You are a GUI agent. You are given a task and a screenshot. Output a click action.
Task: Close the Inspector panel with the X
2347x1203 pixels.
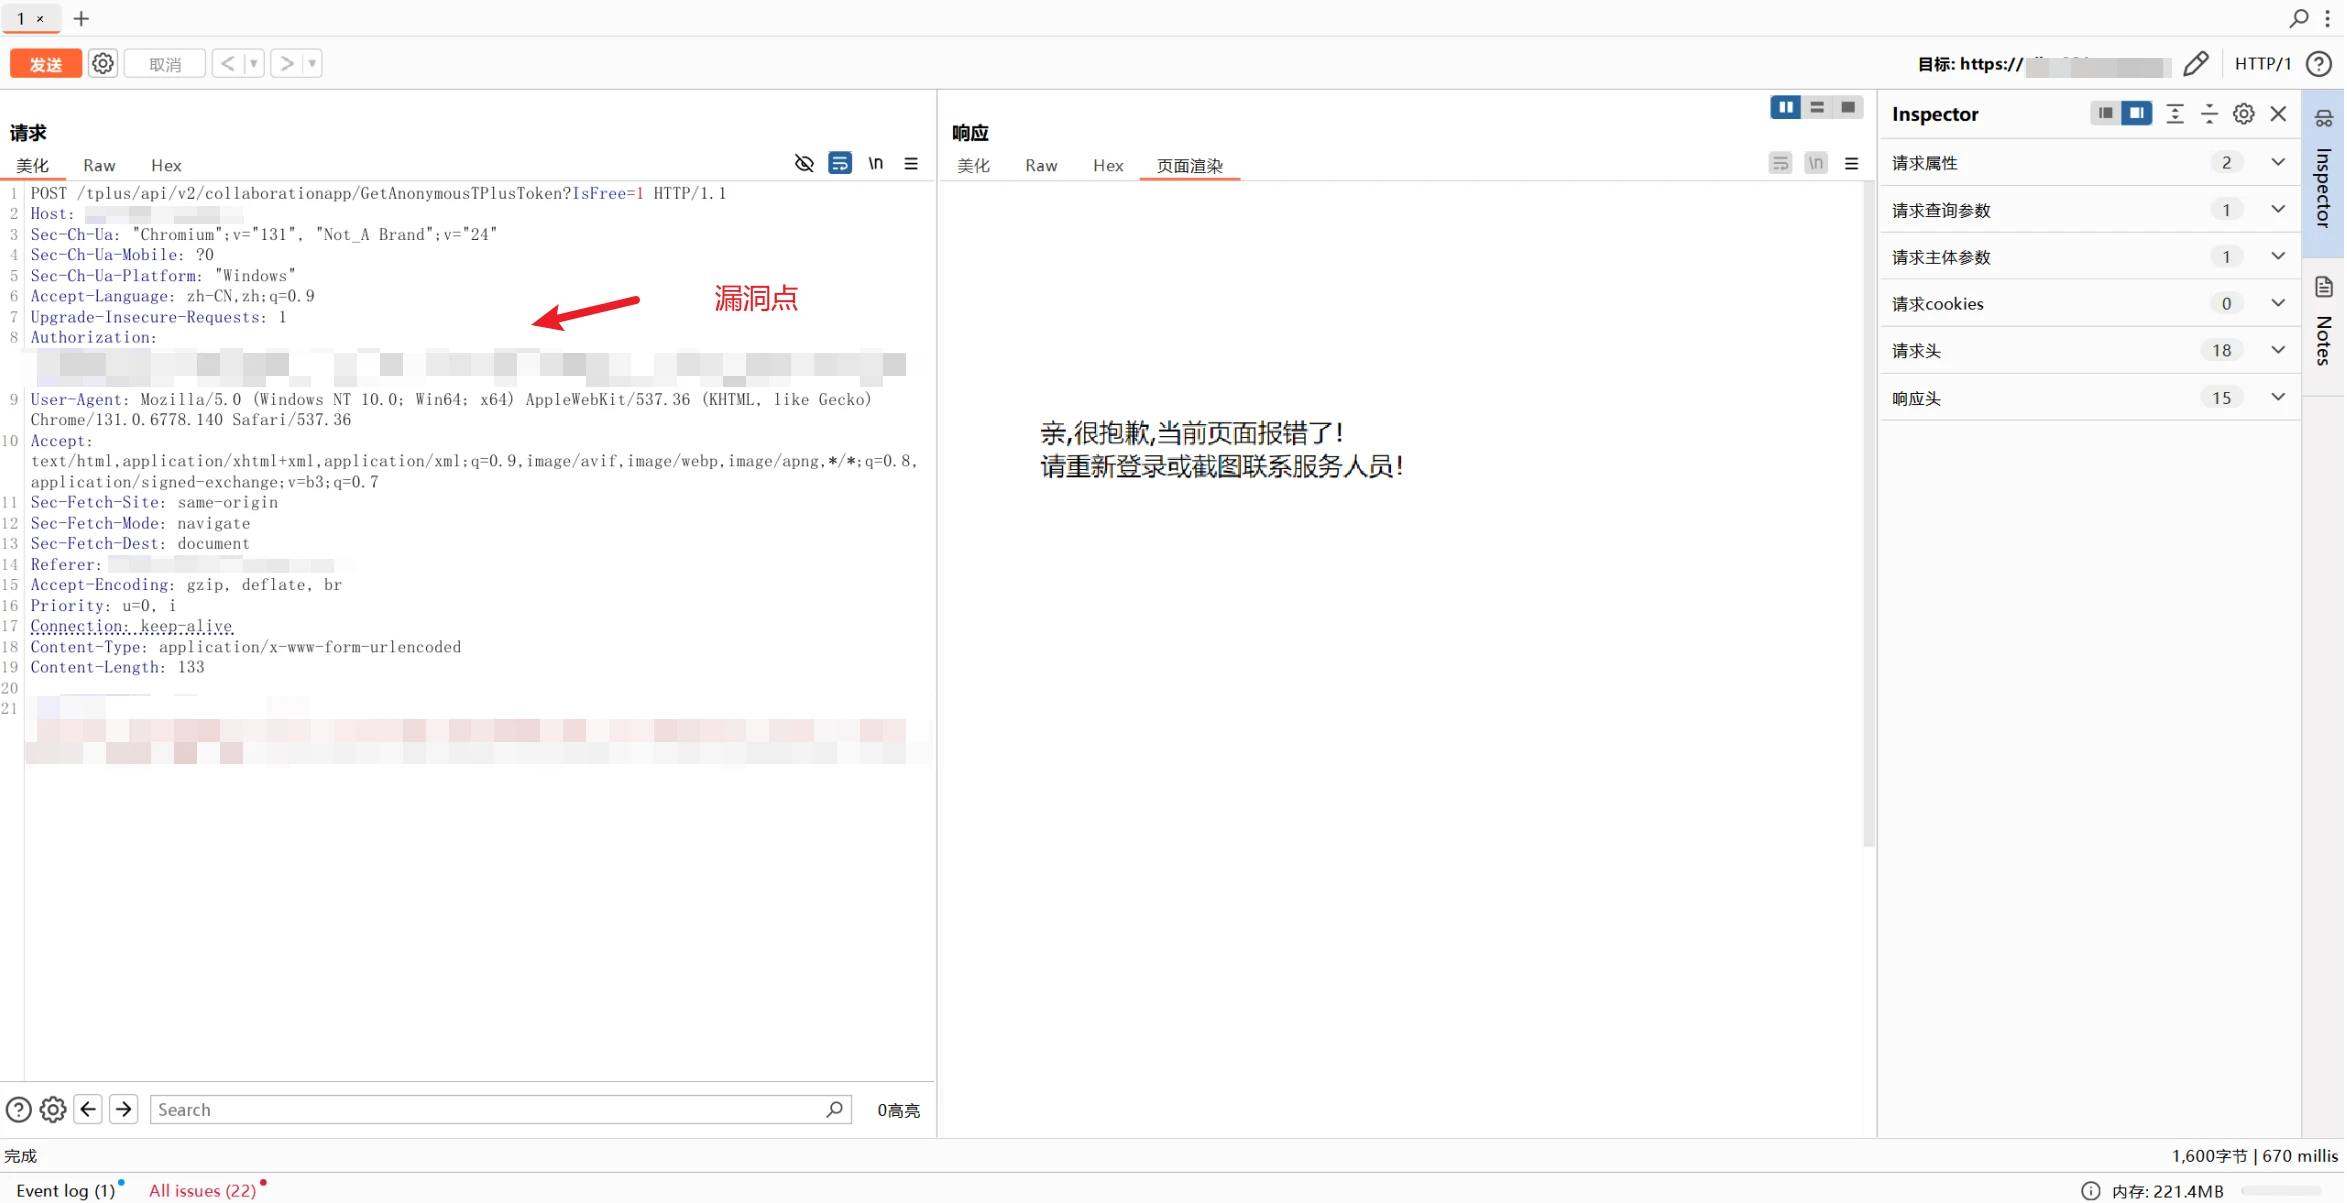pyautogui.click(x=2279, y=114)
